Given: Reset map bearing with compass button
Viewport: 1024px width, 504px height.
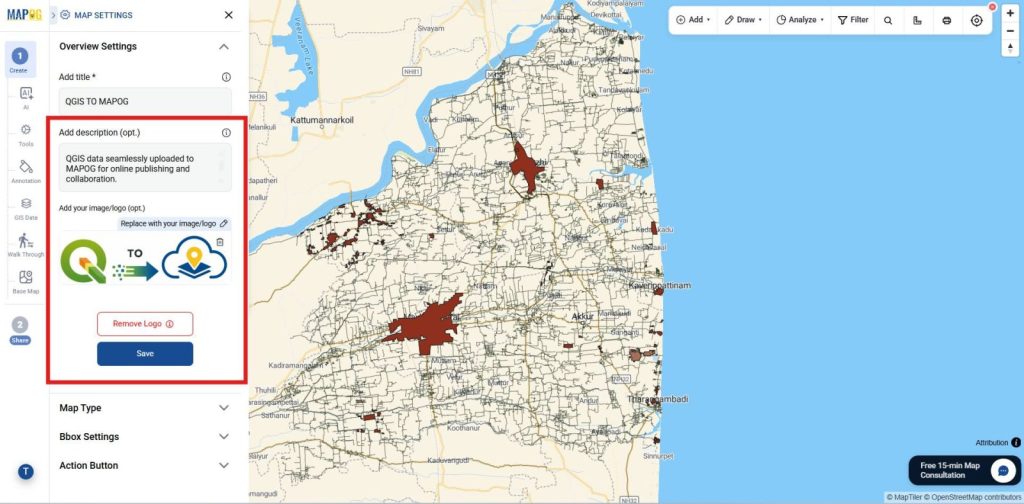Looking at the screenshot, I should coord(1011,48).
